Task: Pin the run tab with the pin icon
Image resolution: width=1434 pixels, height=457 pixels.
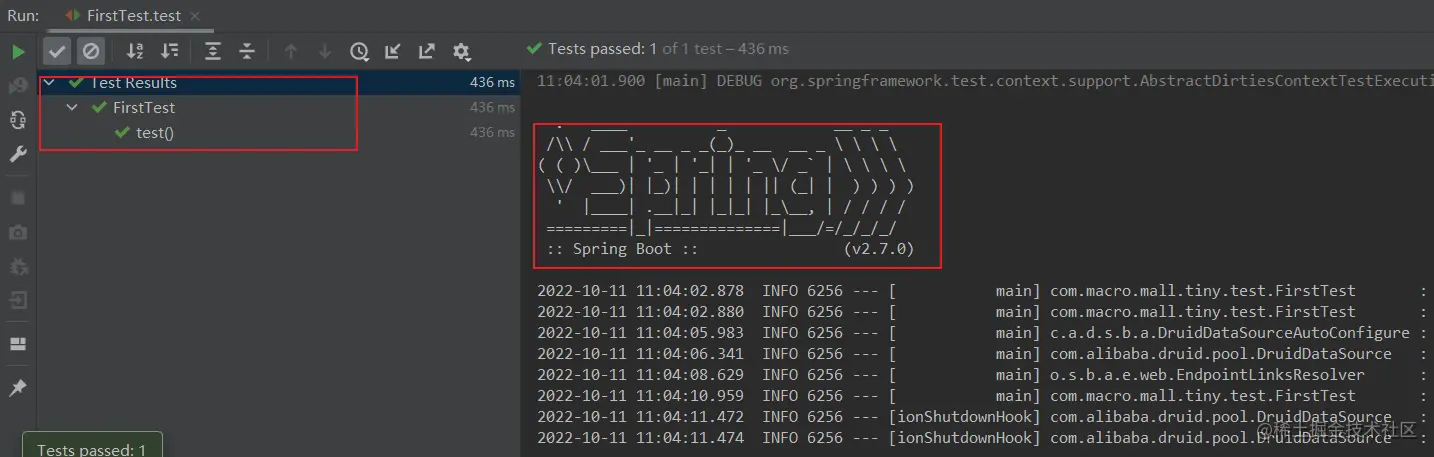Action: (18, 388)
